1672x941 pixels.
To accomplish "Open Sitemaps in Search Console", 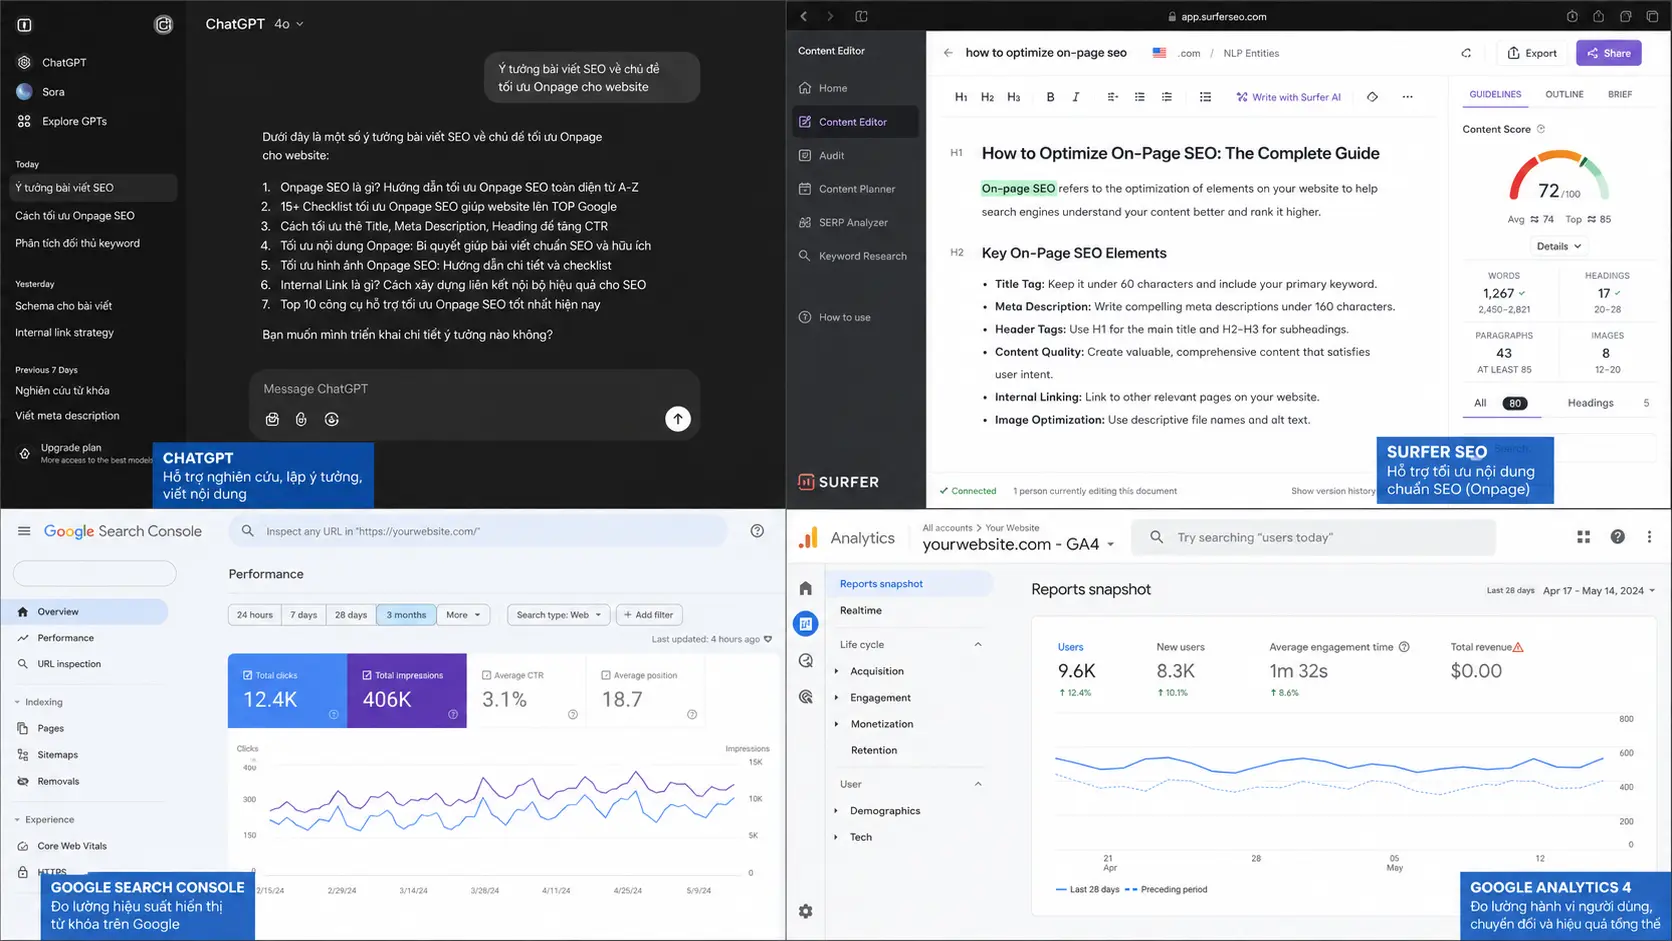I will click(x=57, y=755).
